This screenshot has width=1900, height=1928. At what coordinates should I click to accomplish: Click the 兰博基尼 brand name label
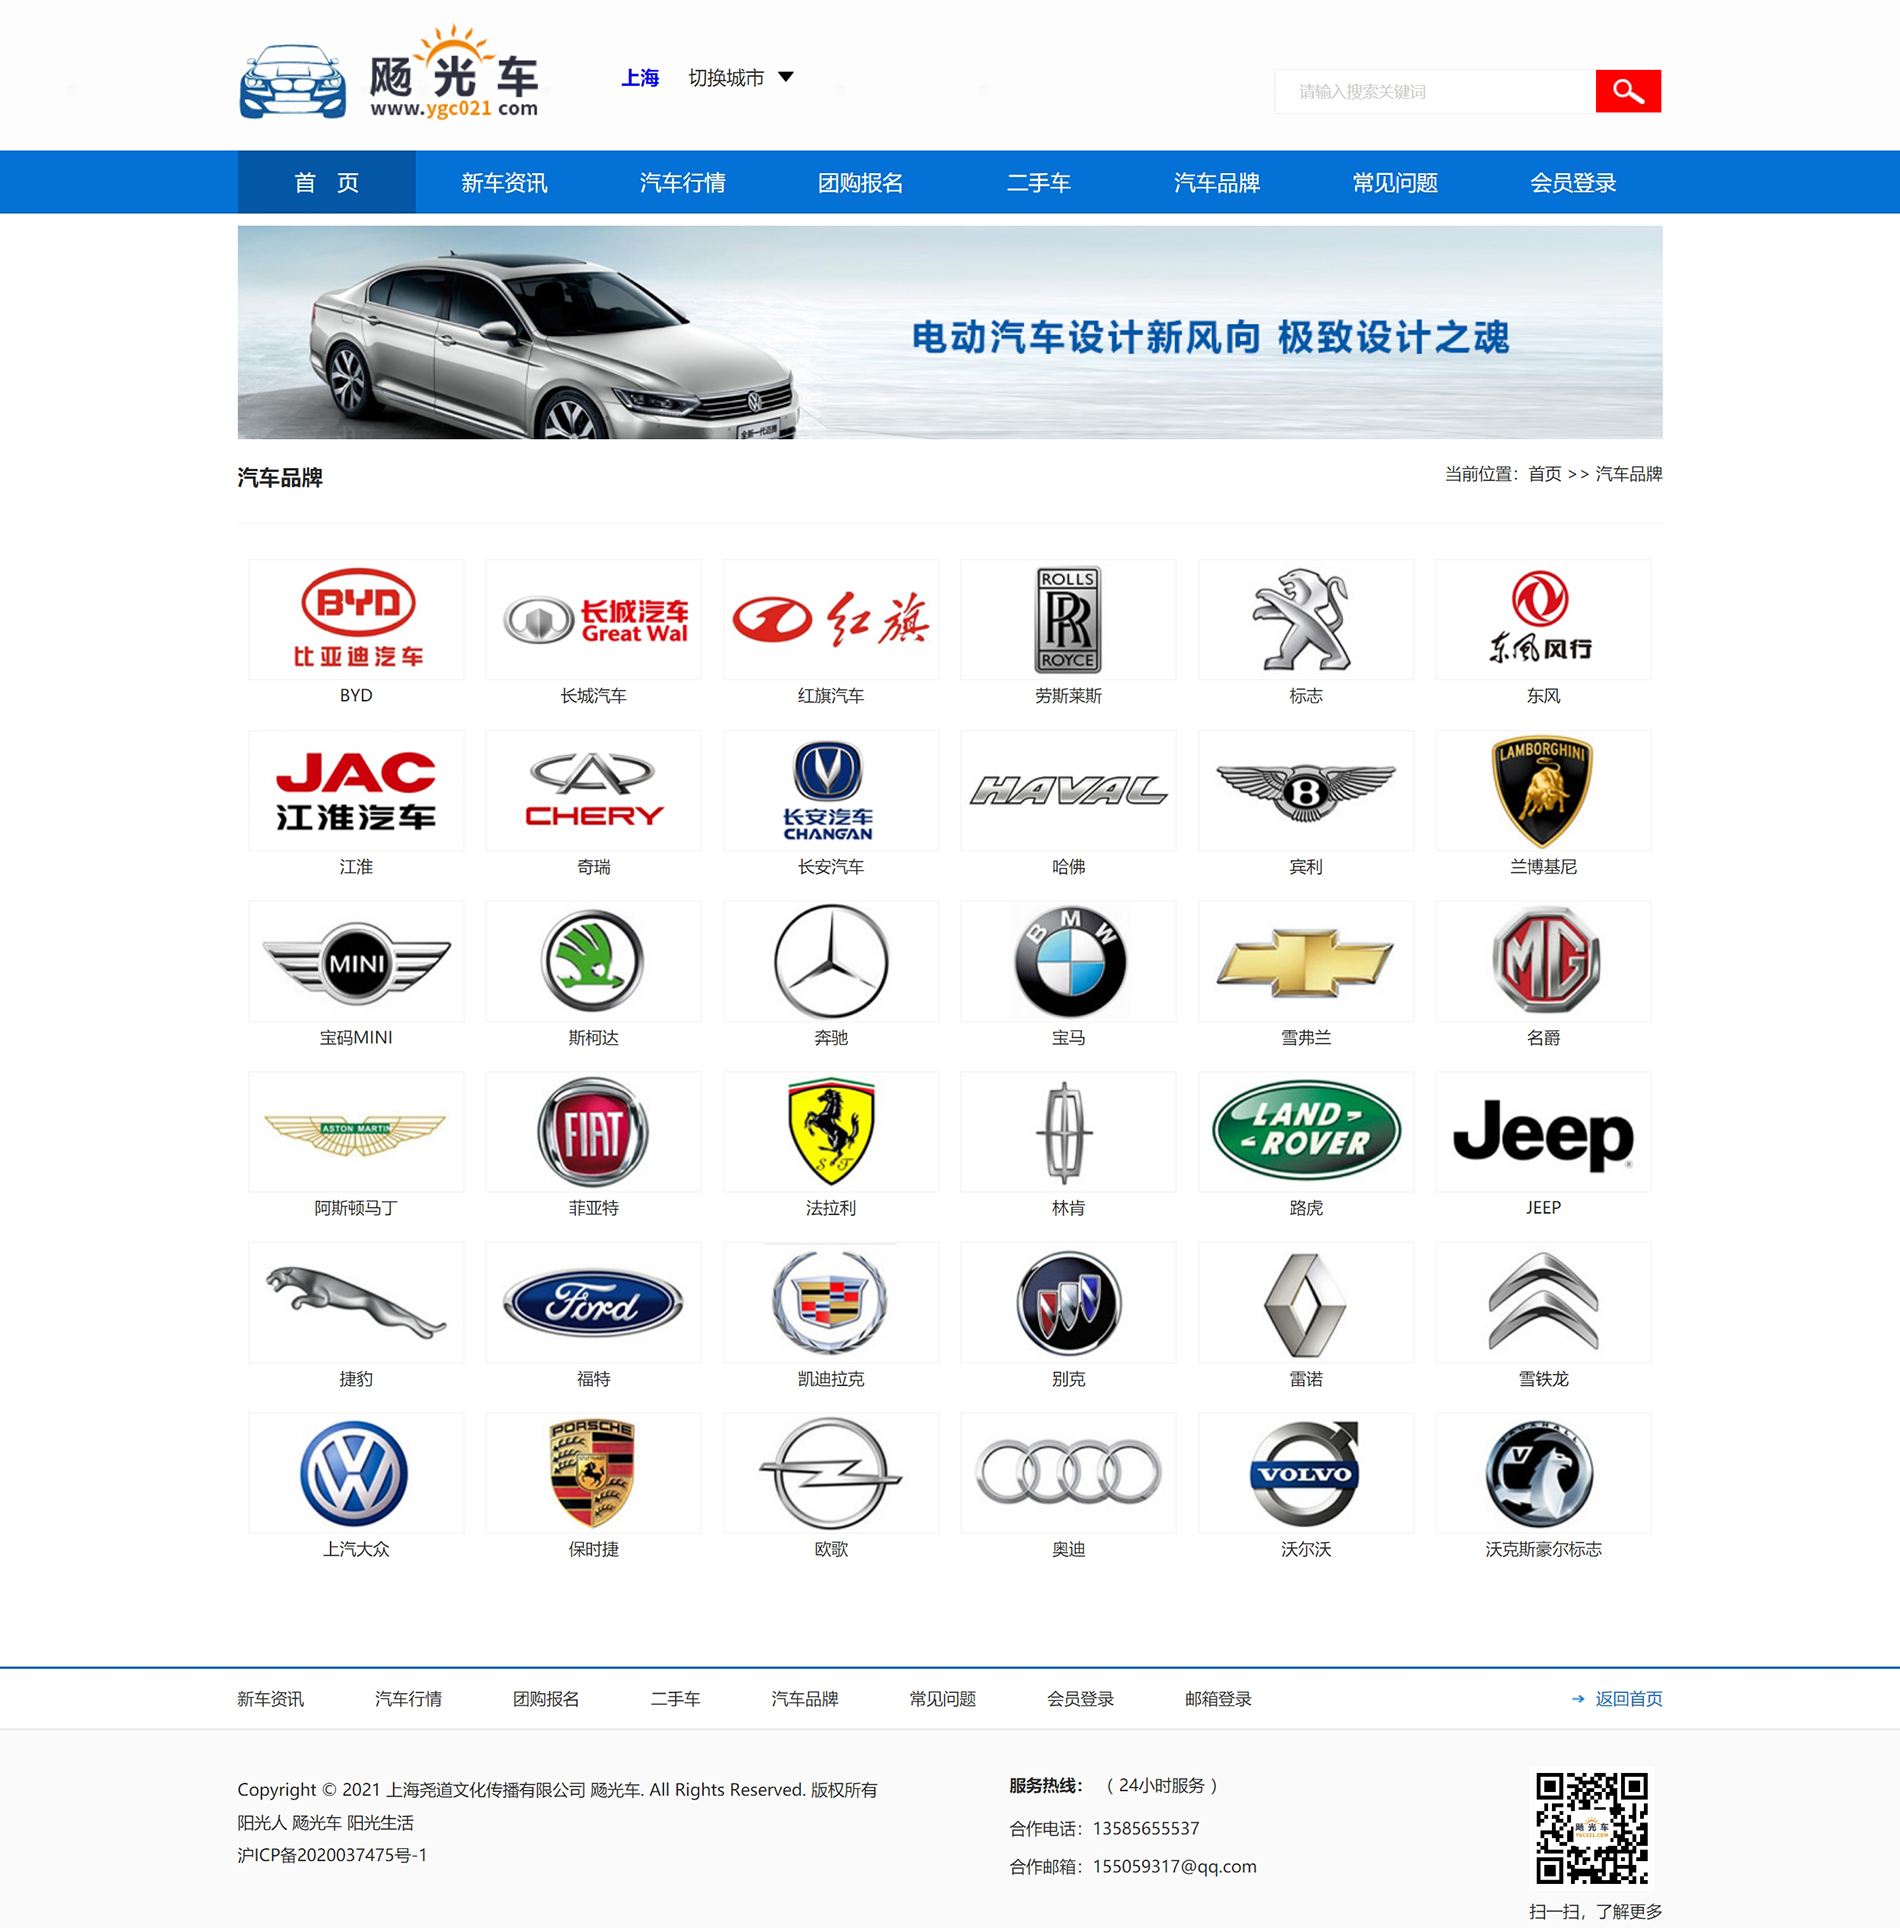tap(1543, 866)
